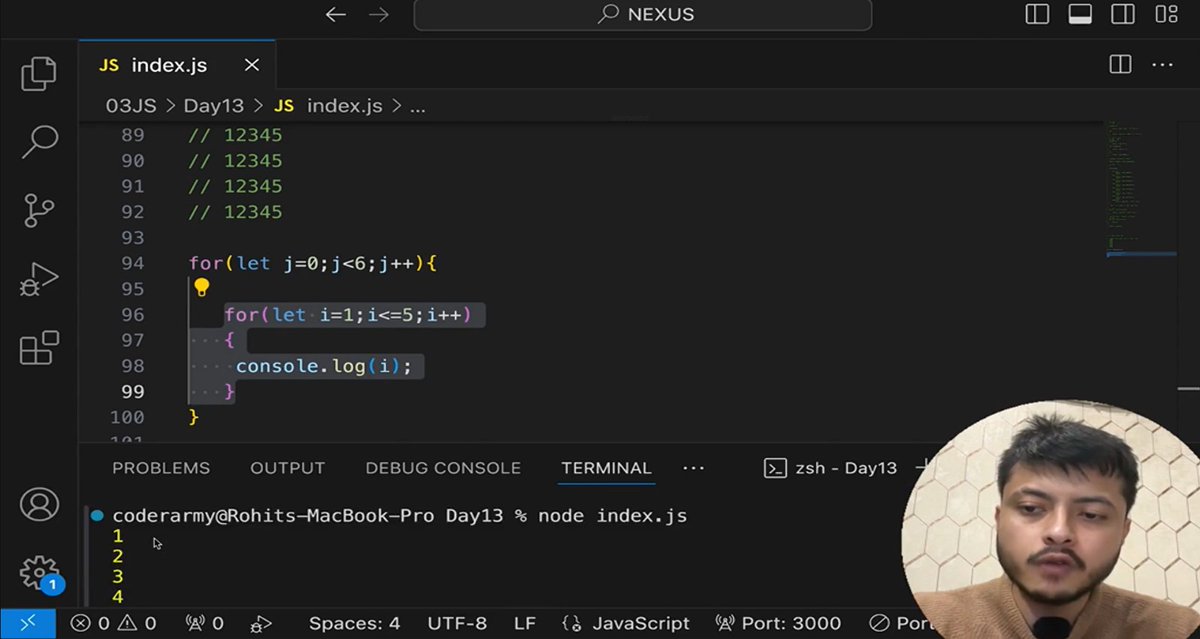Image resolution: width=1200 pixels, height=639 pixels.
Task: Open errors and warnings count in status bar
Action: [x=114, y=623]
